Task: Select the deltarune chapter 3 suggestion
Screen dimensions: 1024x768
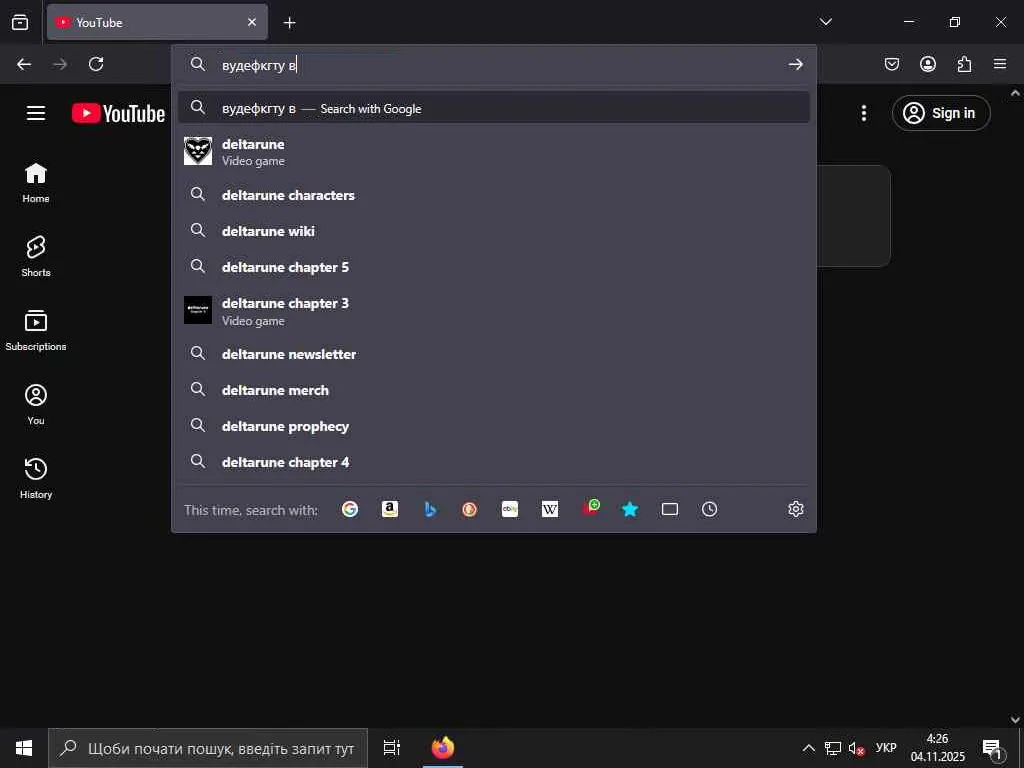Action: click(494, 311)
